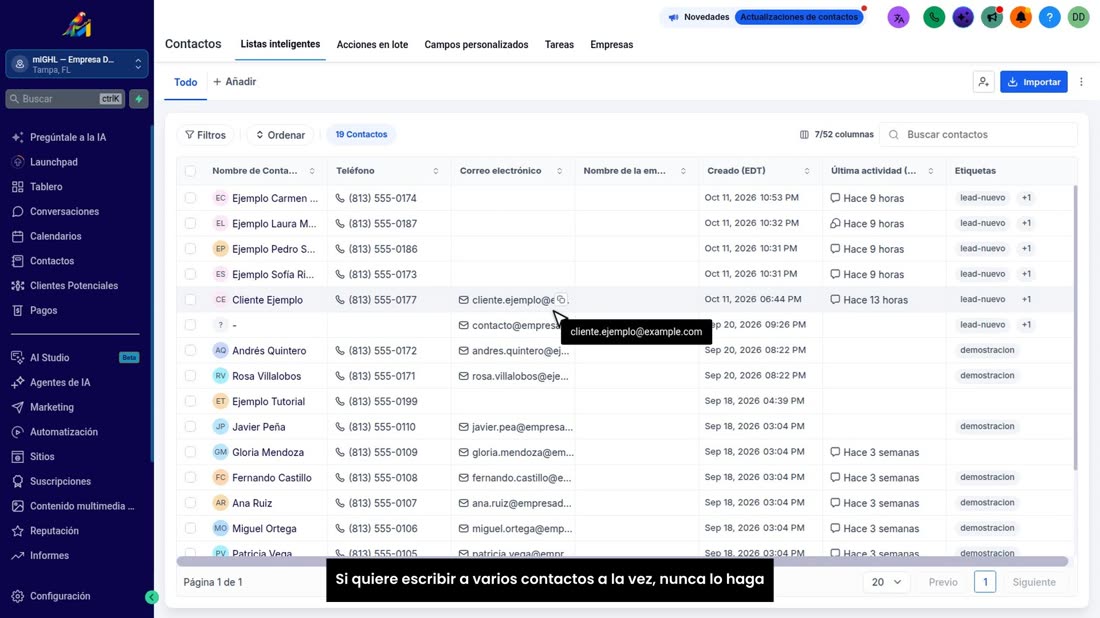Viewport: 1100px width, 618px height.
Task: Sort by Última actividad column arrows
Action: tap(931, 171)
